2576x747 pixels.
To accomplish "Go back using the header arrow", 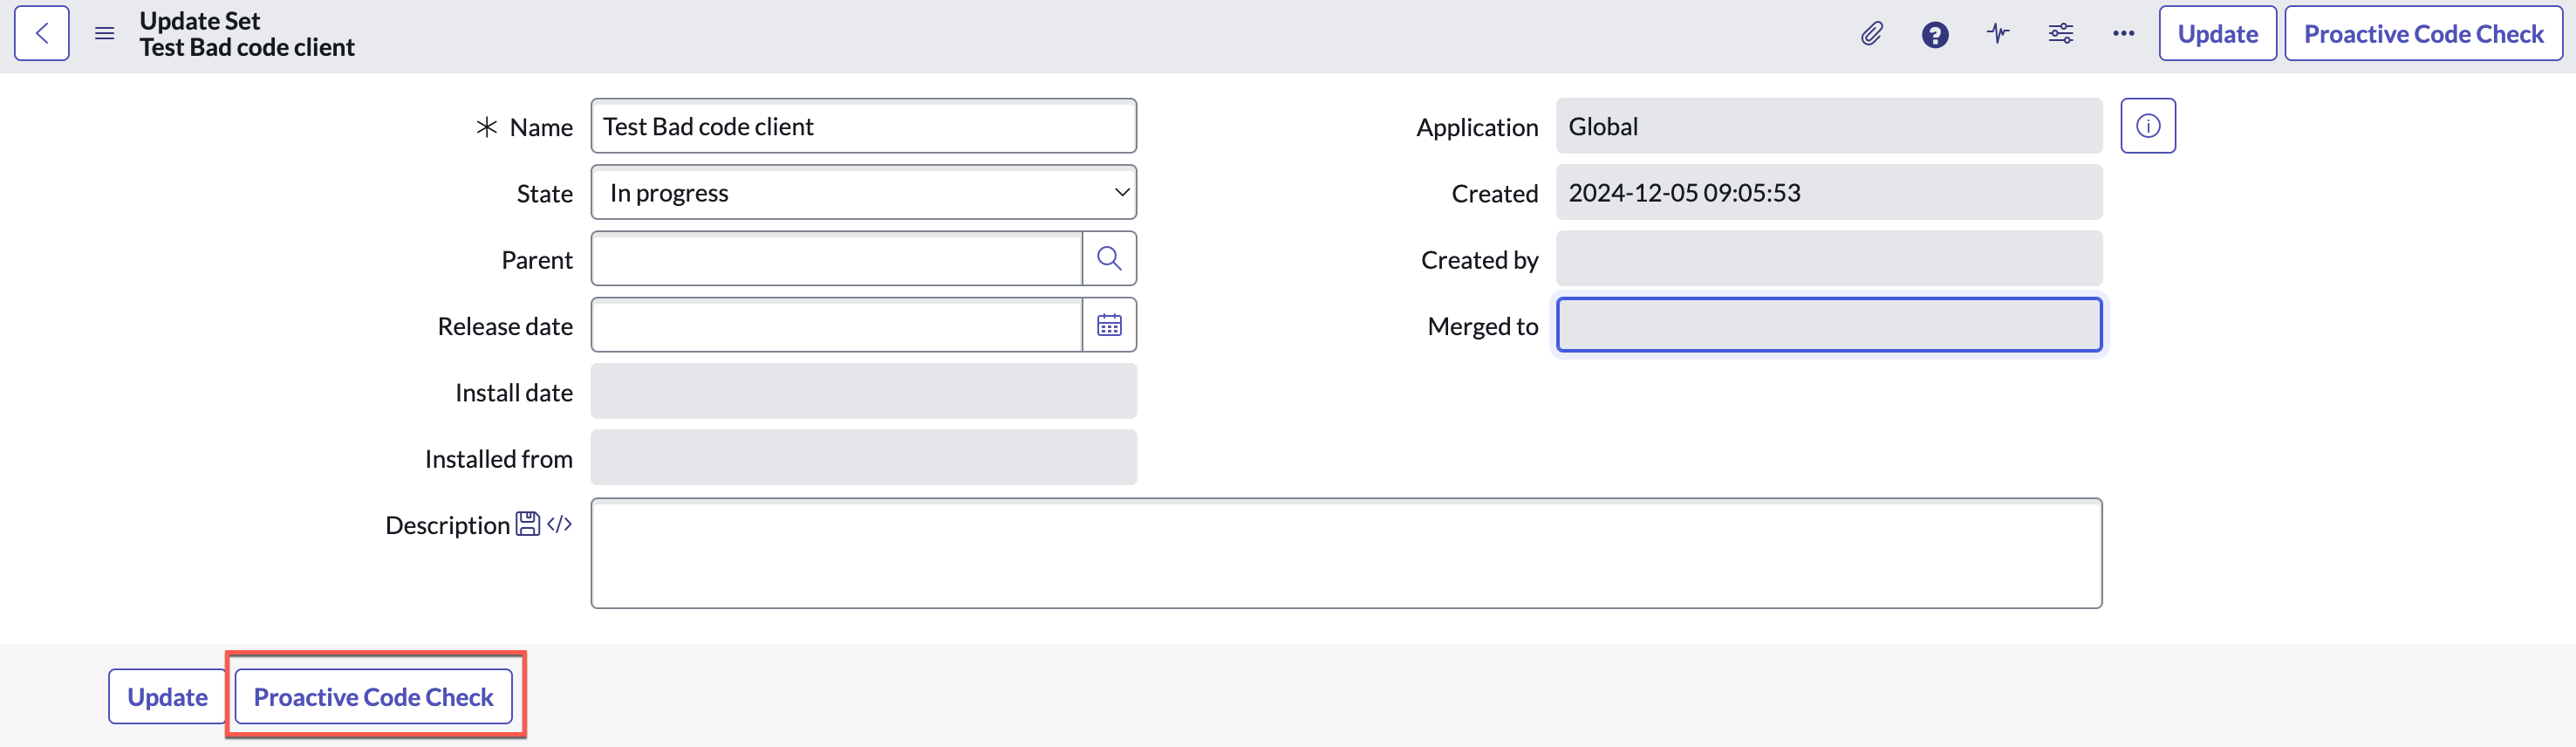I will coord(42,33).
